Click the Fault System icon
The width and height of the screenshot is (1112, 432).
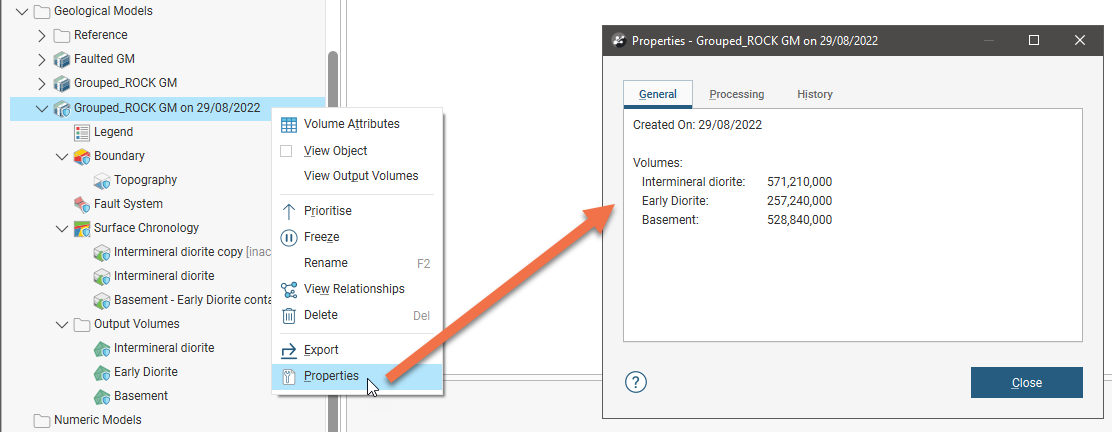pyautogui.click(x=82, y=204)
